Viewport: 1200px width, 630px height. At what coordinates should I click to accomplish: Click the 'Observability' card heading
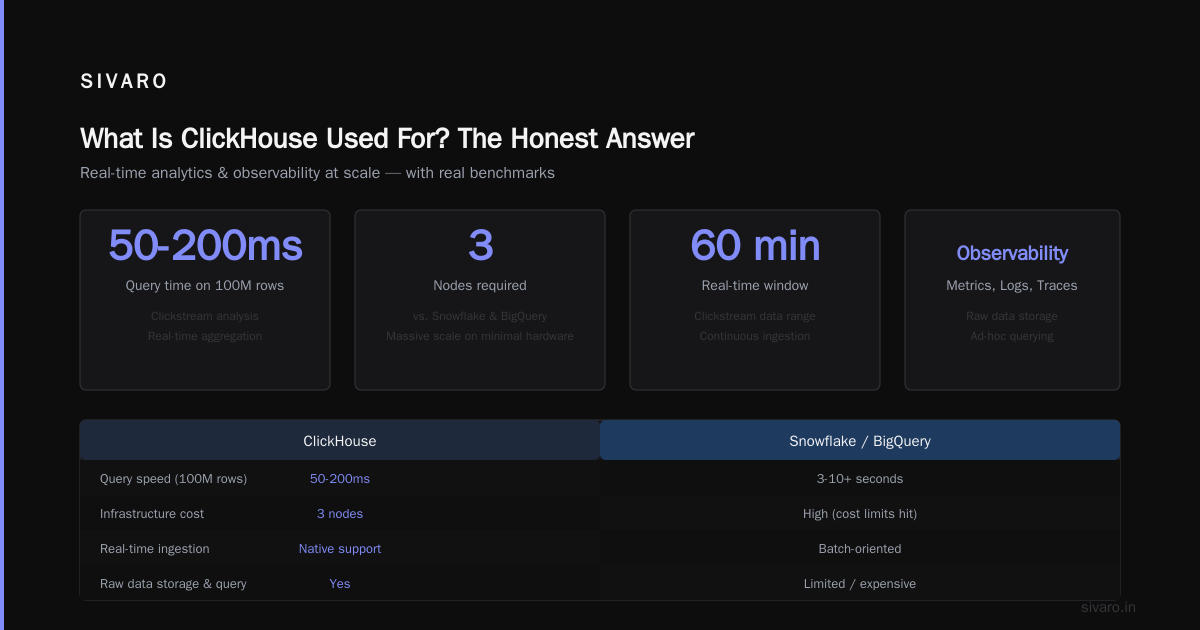coord(1012,253)
